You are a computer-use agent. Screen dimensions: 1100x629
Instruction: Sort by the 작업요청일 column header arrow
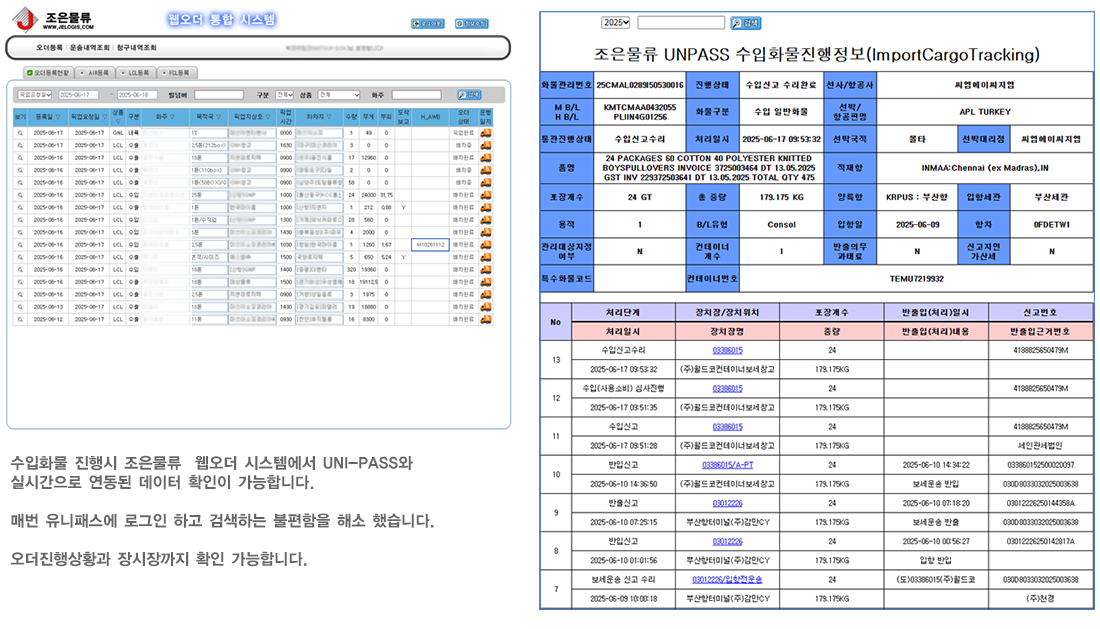point(105,117)
